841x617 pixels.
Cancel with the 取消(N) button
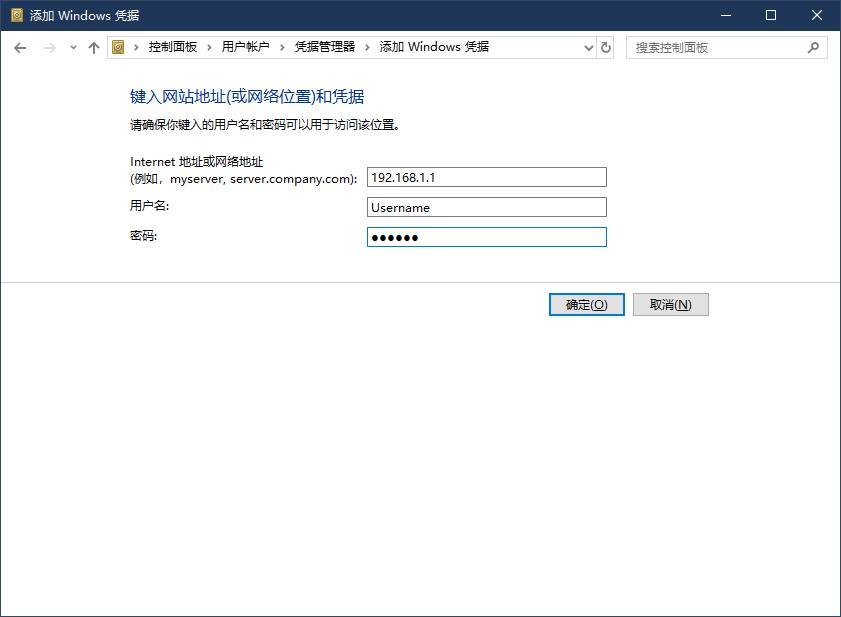pyautogui.click(x=670, y=305)
